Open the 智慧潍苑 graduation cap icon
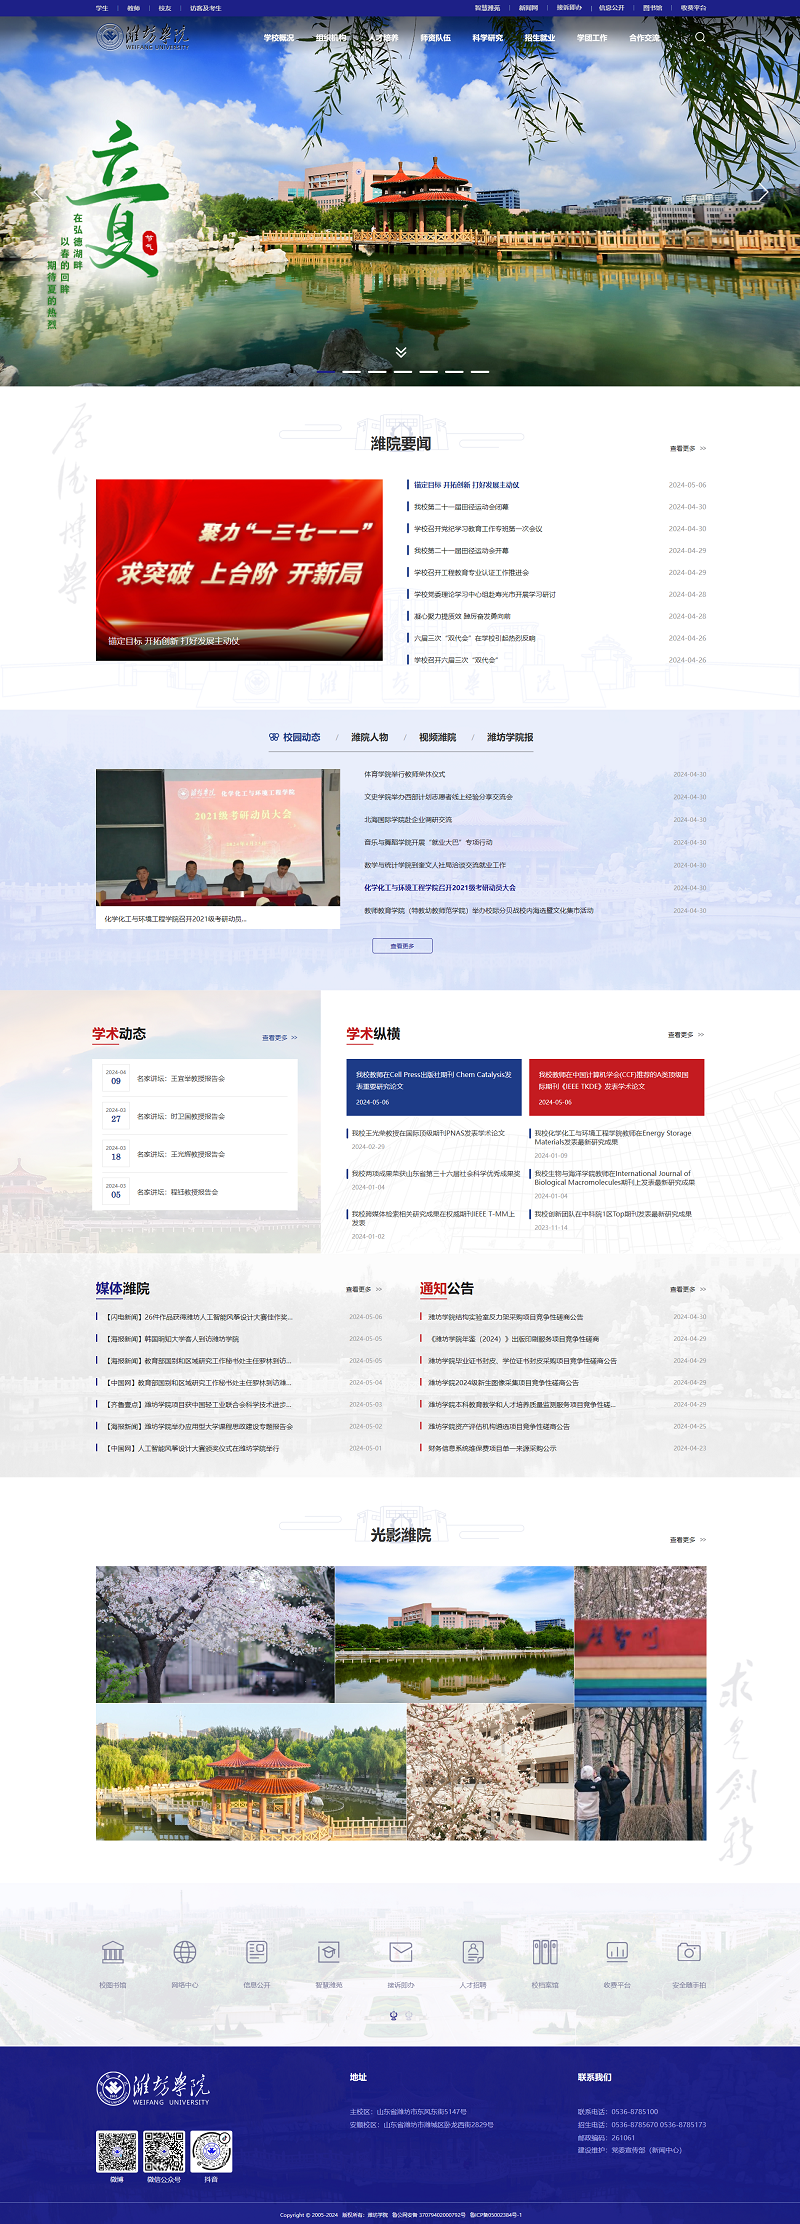 (329, 1952)
